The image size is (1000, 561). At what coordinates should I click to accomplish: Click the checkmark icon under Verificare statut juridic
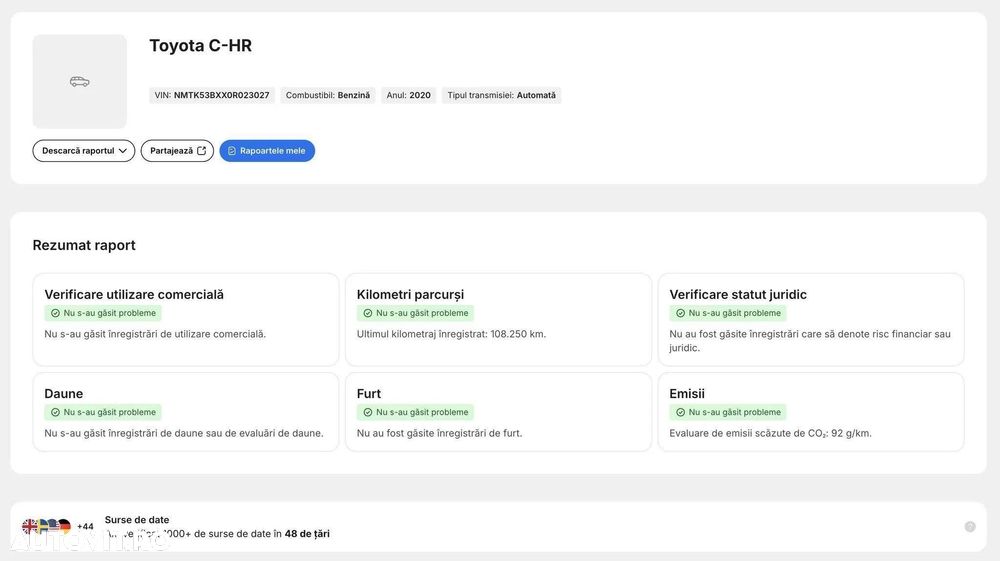coord(680,313)
